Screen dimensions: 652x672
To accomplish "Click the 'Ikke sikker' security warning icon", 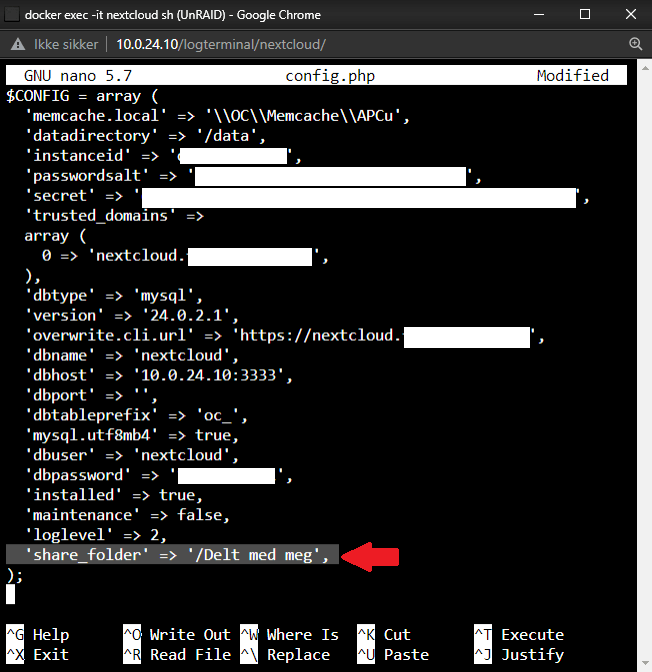I will click(x=18, y=44).
